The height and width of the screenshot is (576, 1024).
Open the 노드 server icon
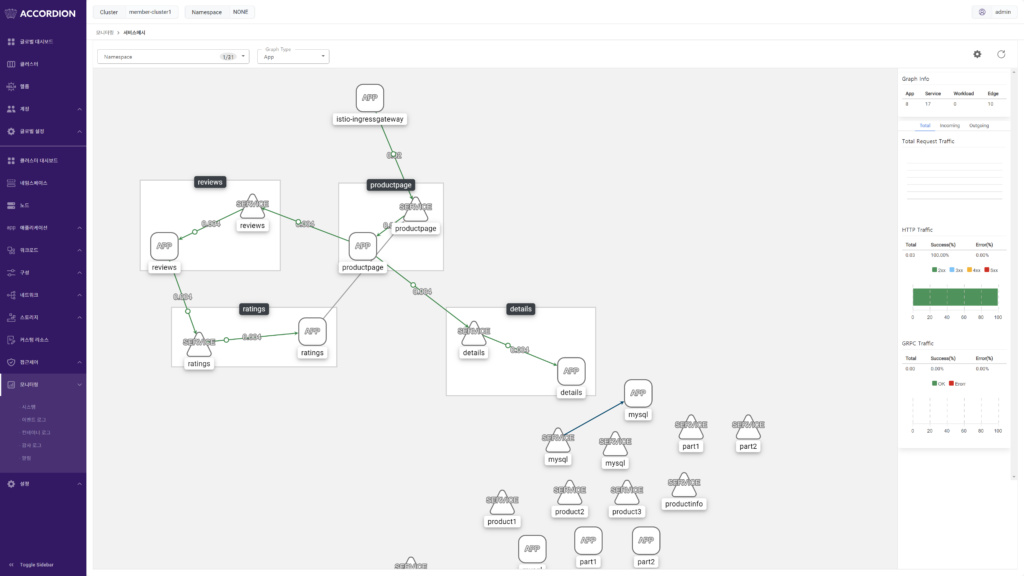[x=11, y=205]
